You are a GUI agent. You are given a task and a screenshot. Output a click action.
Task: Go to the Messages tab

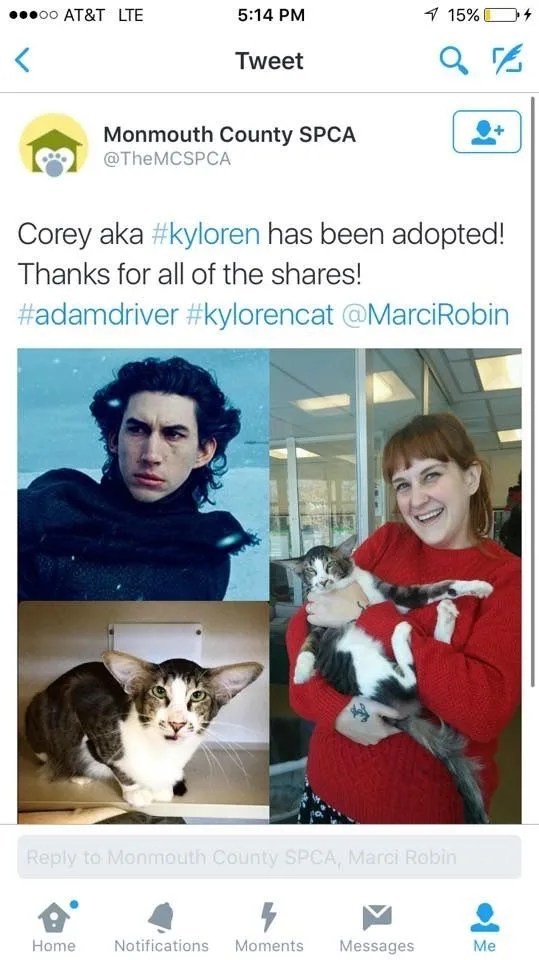[x=377, y=926]
